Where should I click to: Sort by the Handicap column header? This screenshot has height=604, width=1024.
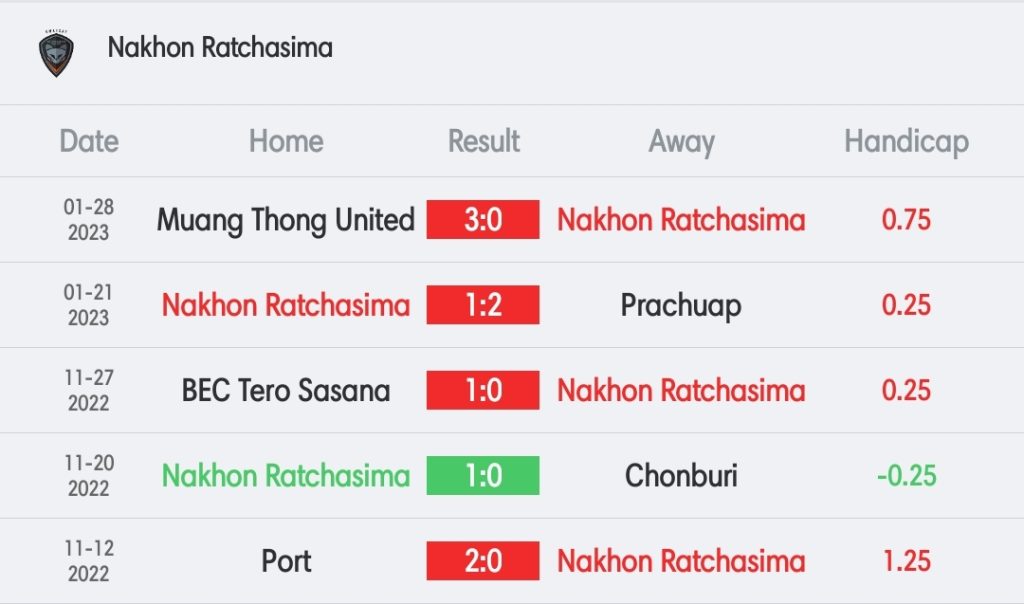(906, 141)
